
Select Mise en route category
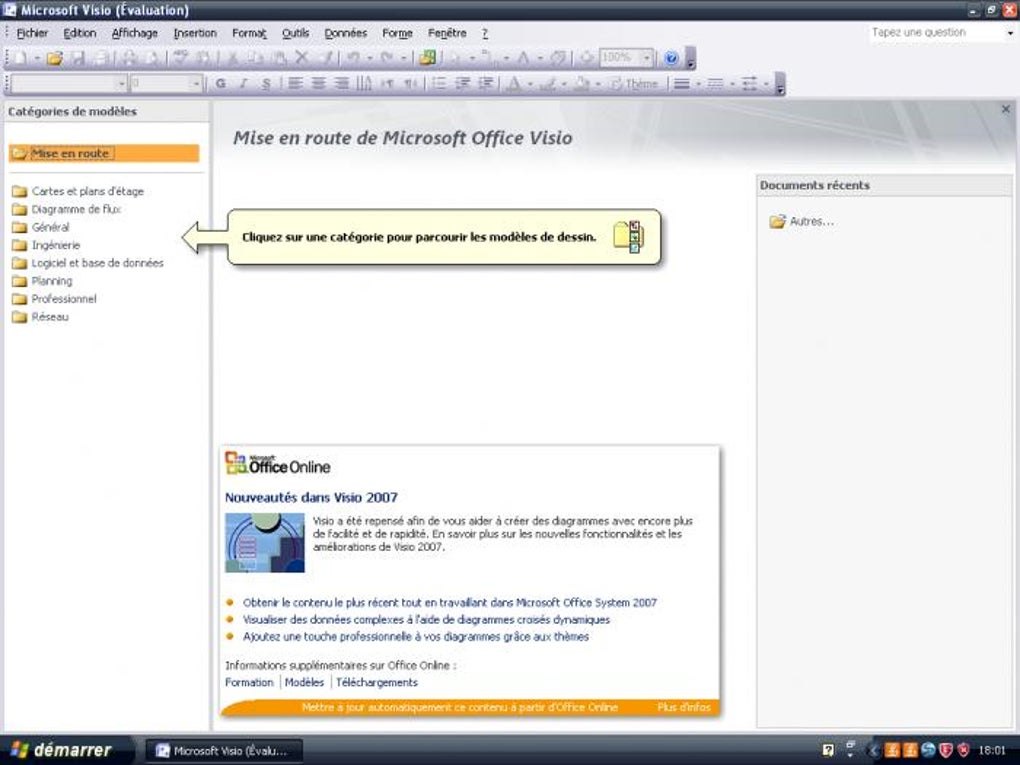tap(104, 154)
